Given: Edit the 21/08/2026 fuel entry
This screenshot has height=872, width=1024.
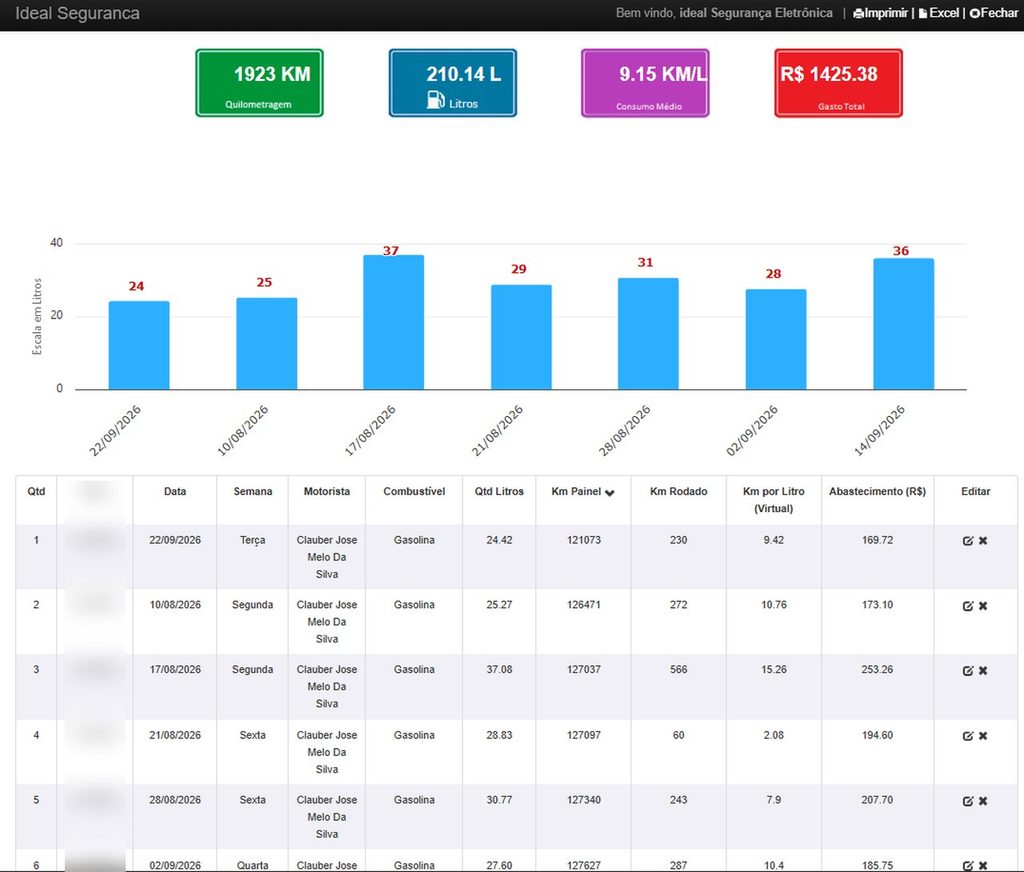Looking at the screenshot, I should 968,735.
